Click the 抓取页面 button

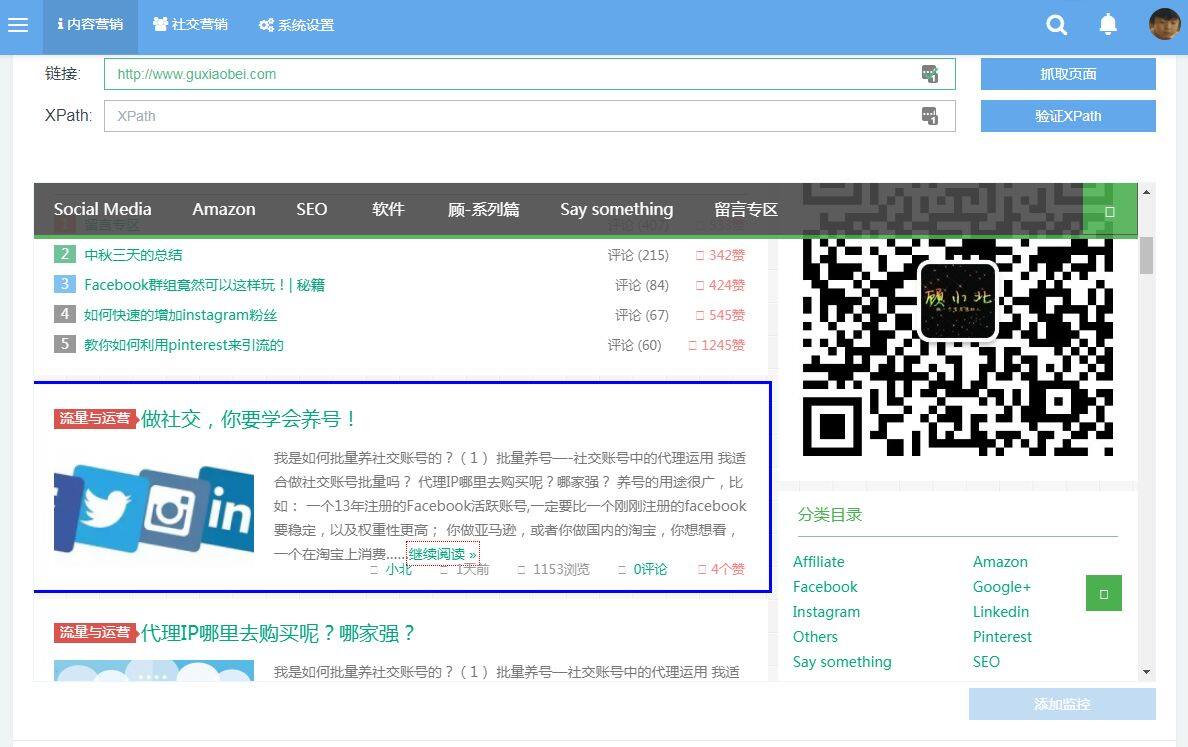1068,74
